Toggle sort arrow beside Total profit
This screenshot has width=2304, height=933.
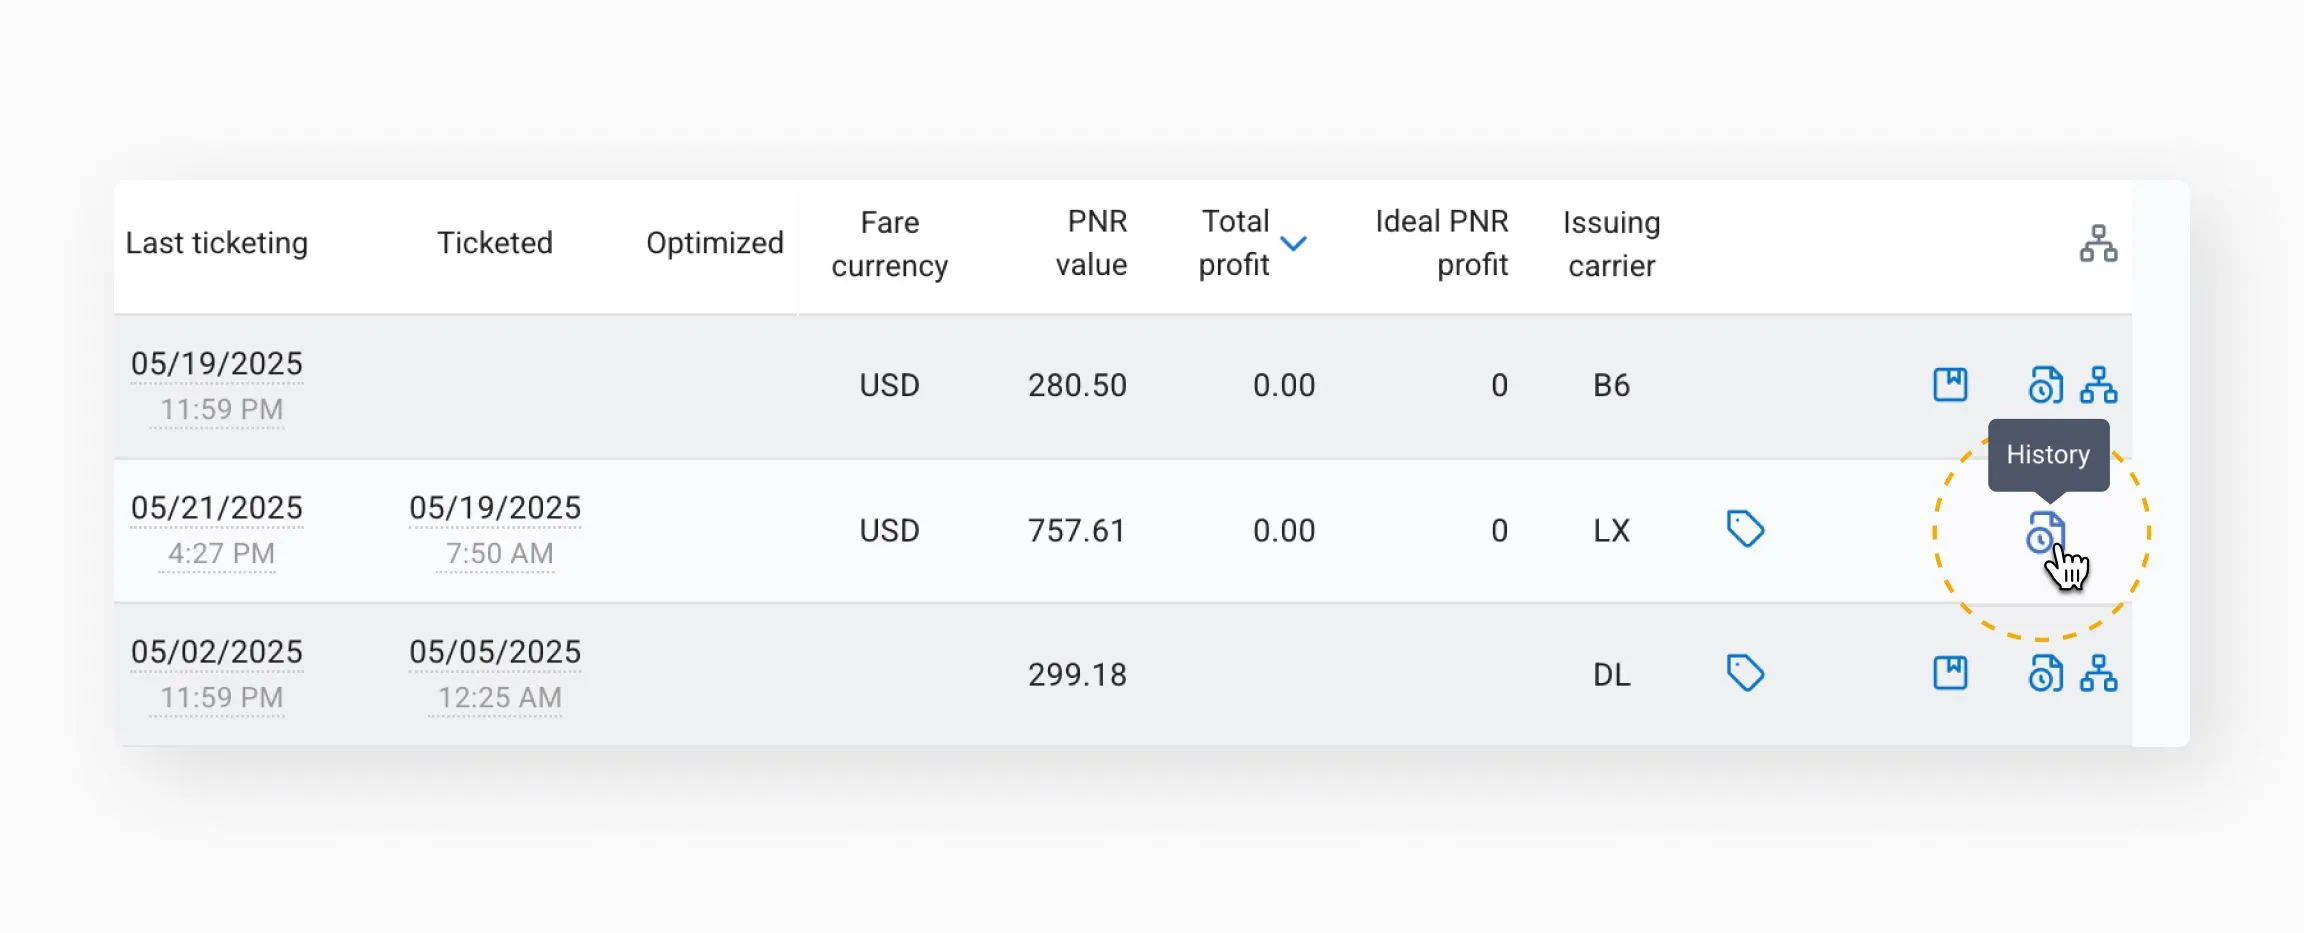coord(1293,243)
